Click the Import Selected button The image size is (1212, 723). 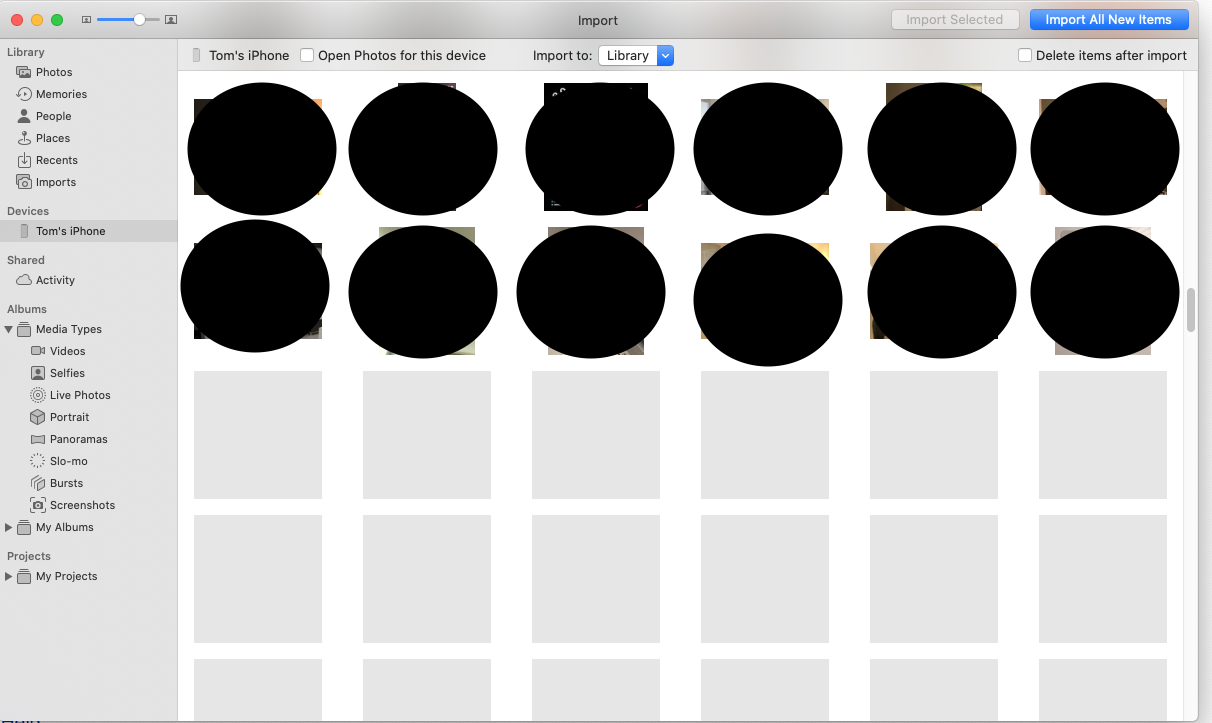click(x=954, y=20)
